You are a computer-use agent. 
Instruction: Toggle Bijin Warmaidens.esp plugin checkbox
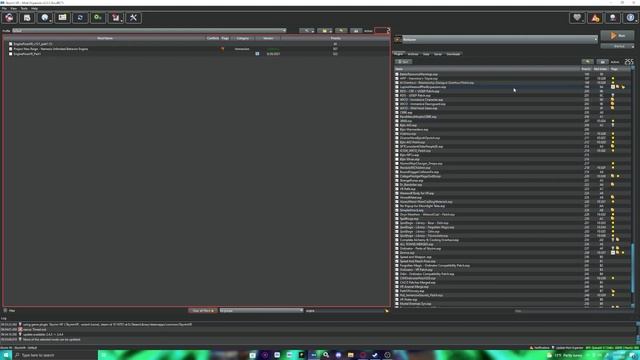397,129
